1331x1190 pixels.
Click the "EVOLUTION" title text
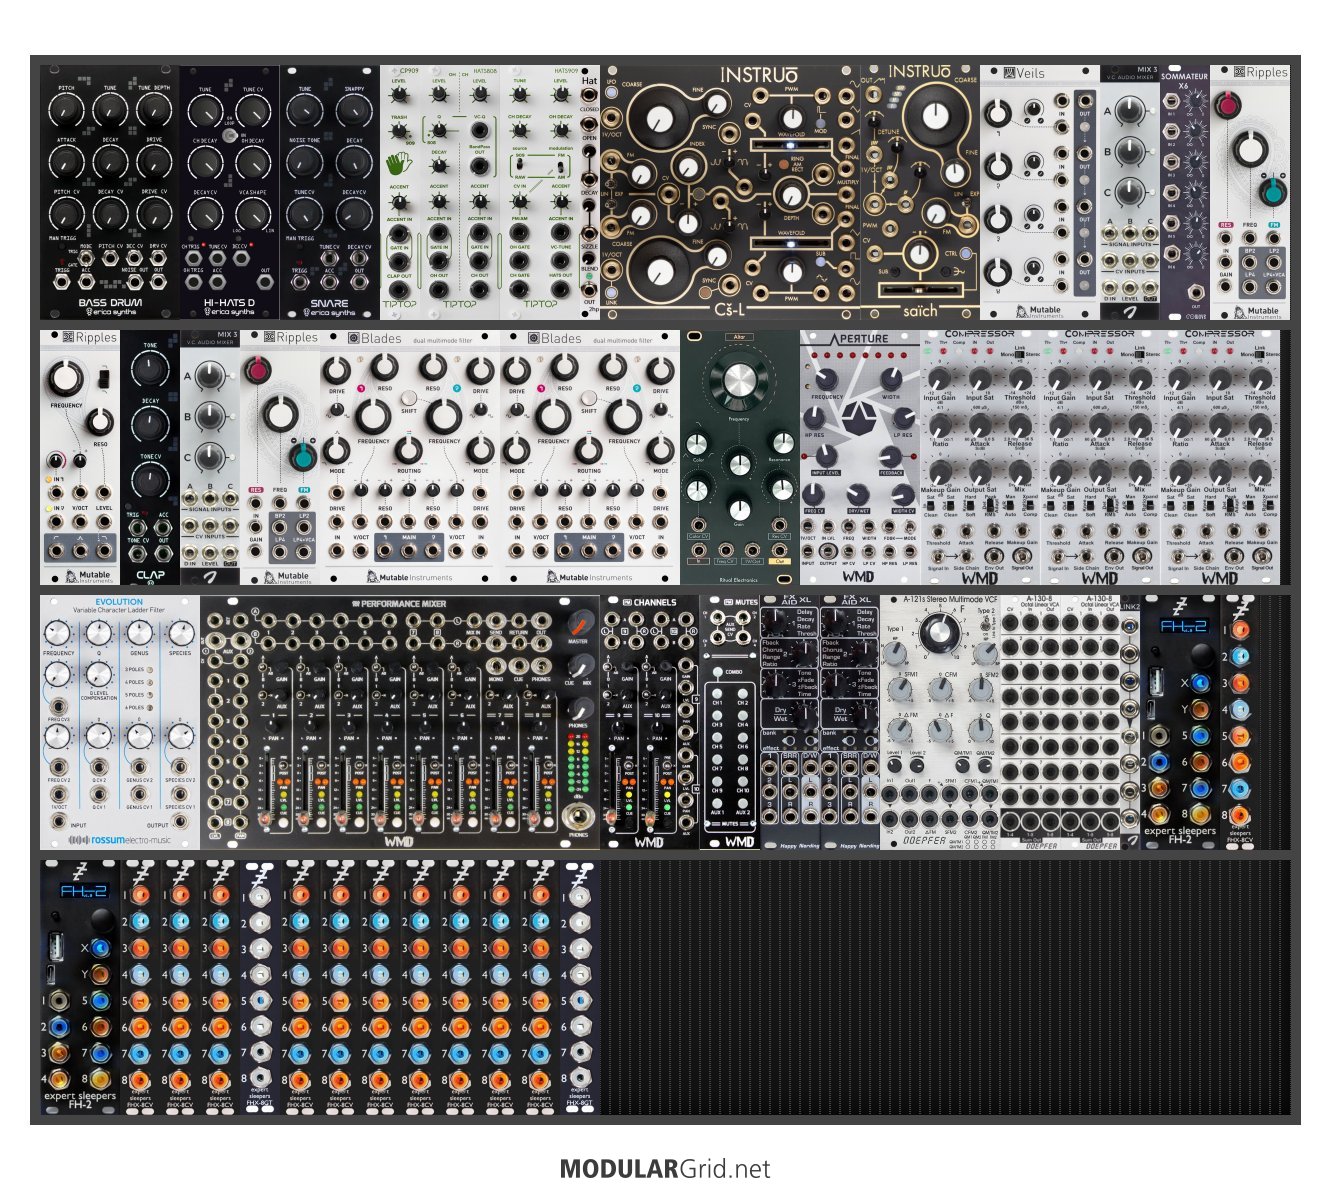119,602
